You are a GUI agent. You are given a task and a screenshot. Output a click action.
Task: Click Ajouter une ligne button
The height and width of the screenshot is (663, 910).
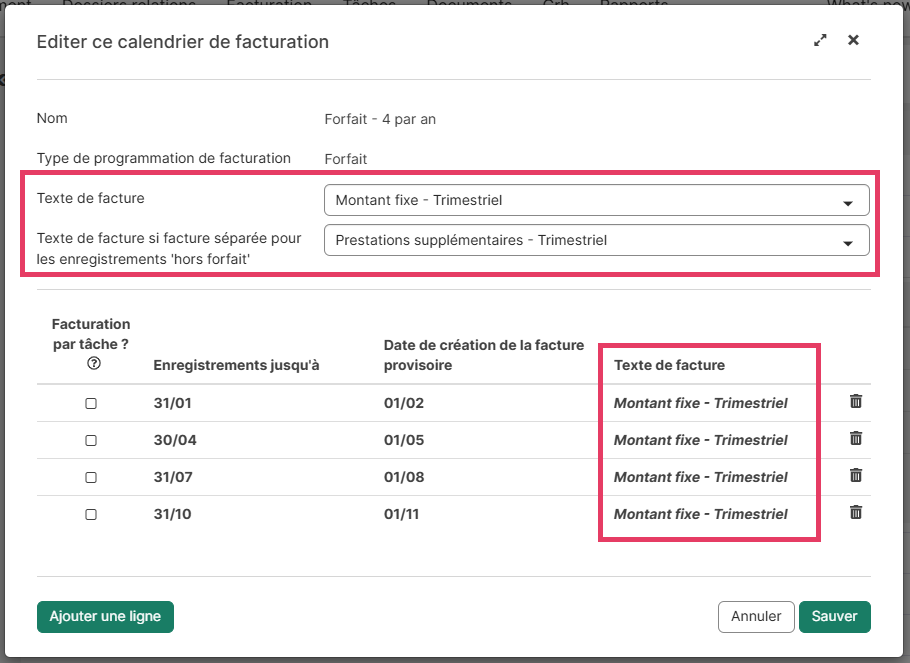[x=105, y=617]
